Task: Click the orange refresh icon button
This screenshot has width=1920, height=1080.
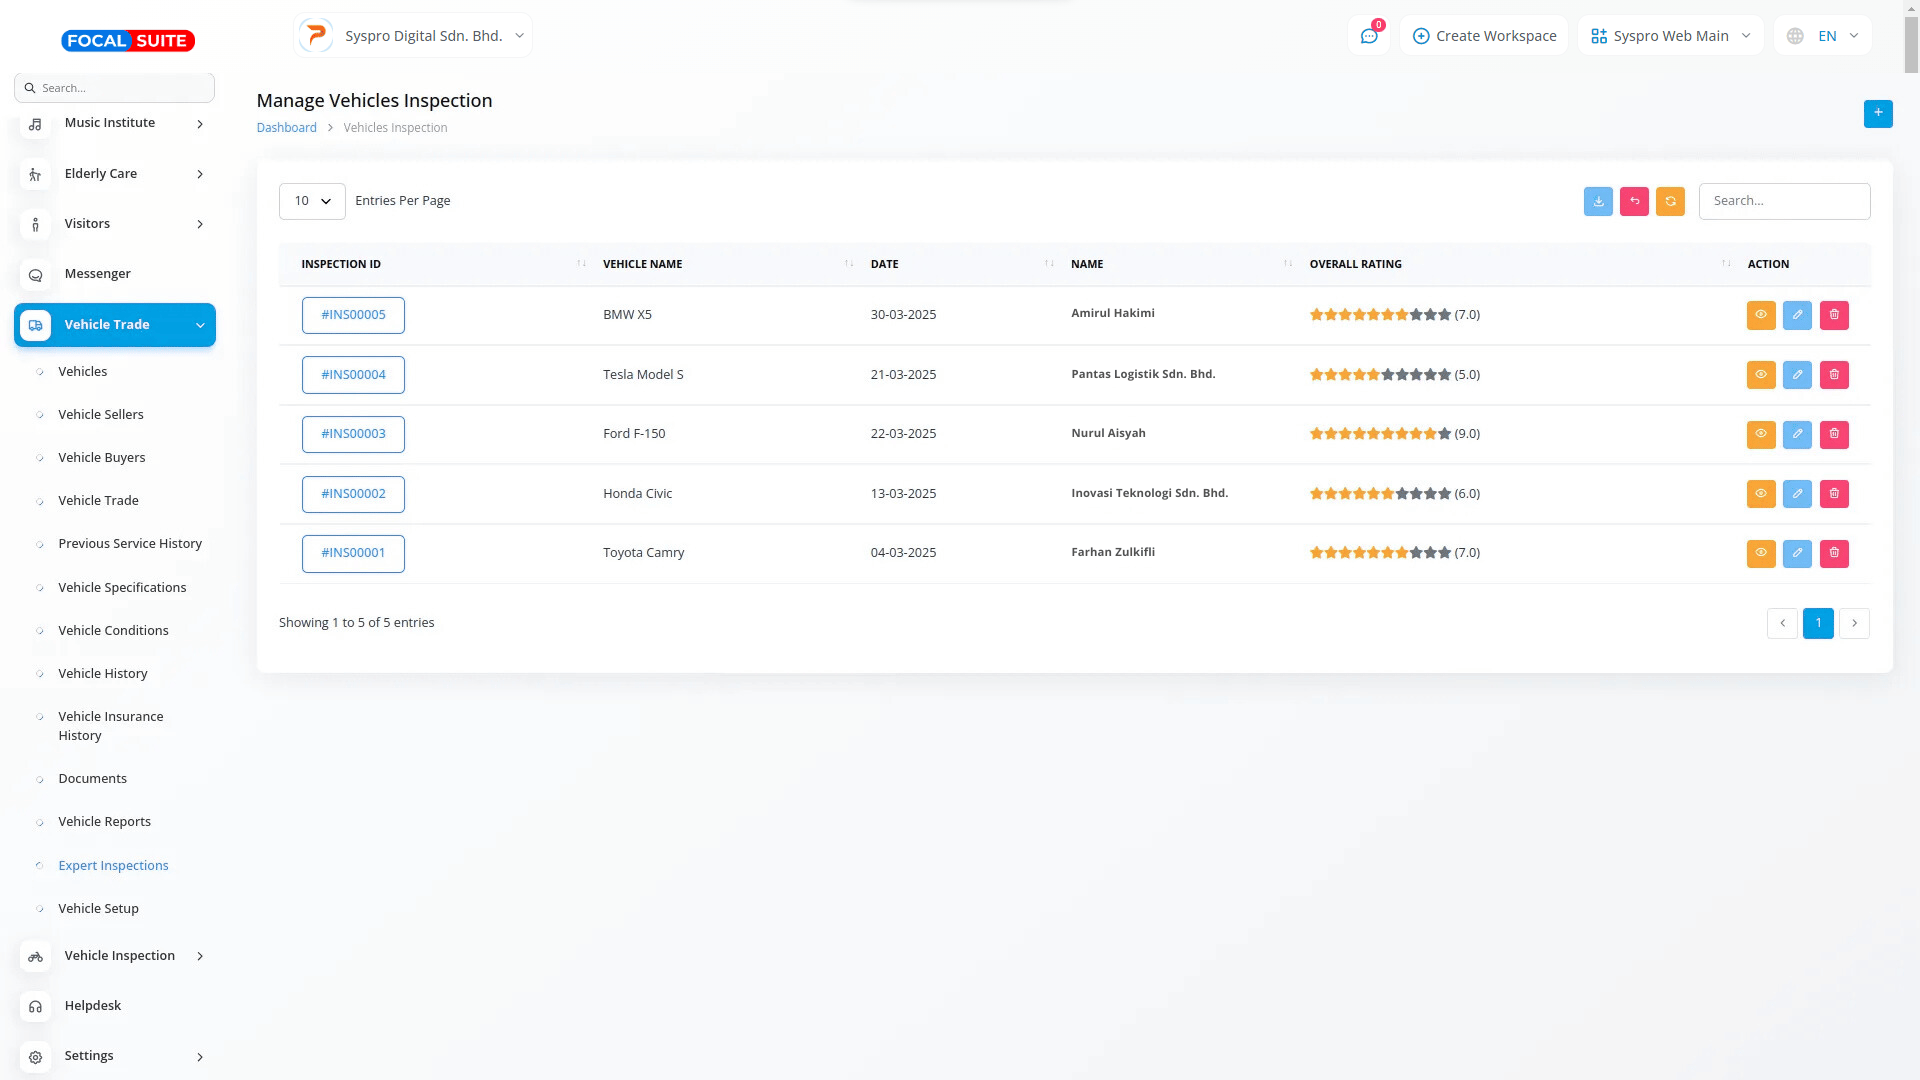Action: (x=1670, y=201)
